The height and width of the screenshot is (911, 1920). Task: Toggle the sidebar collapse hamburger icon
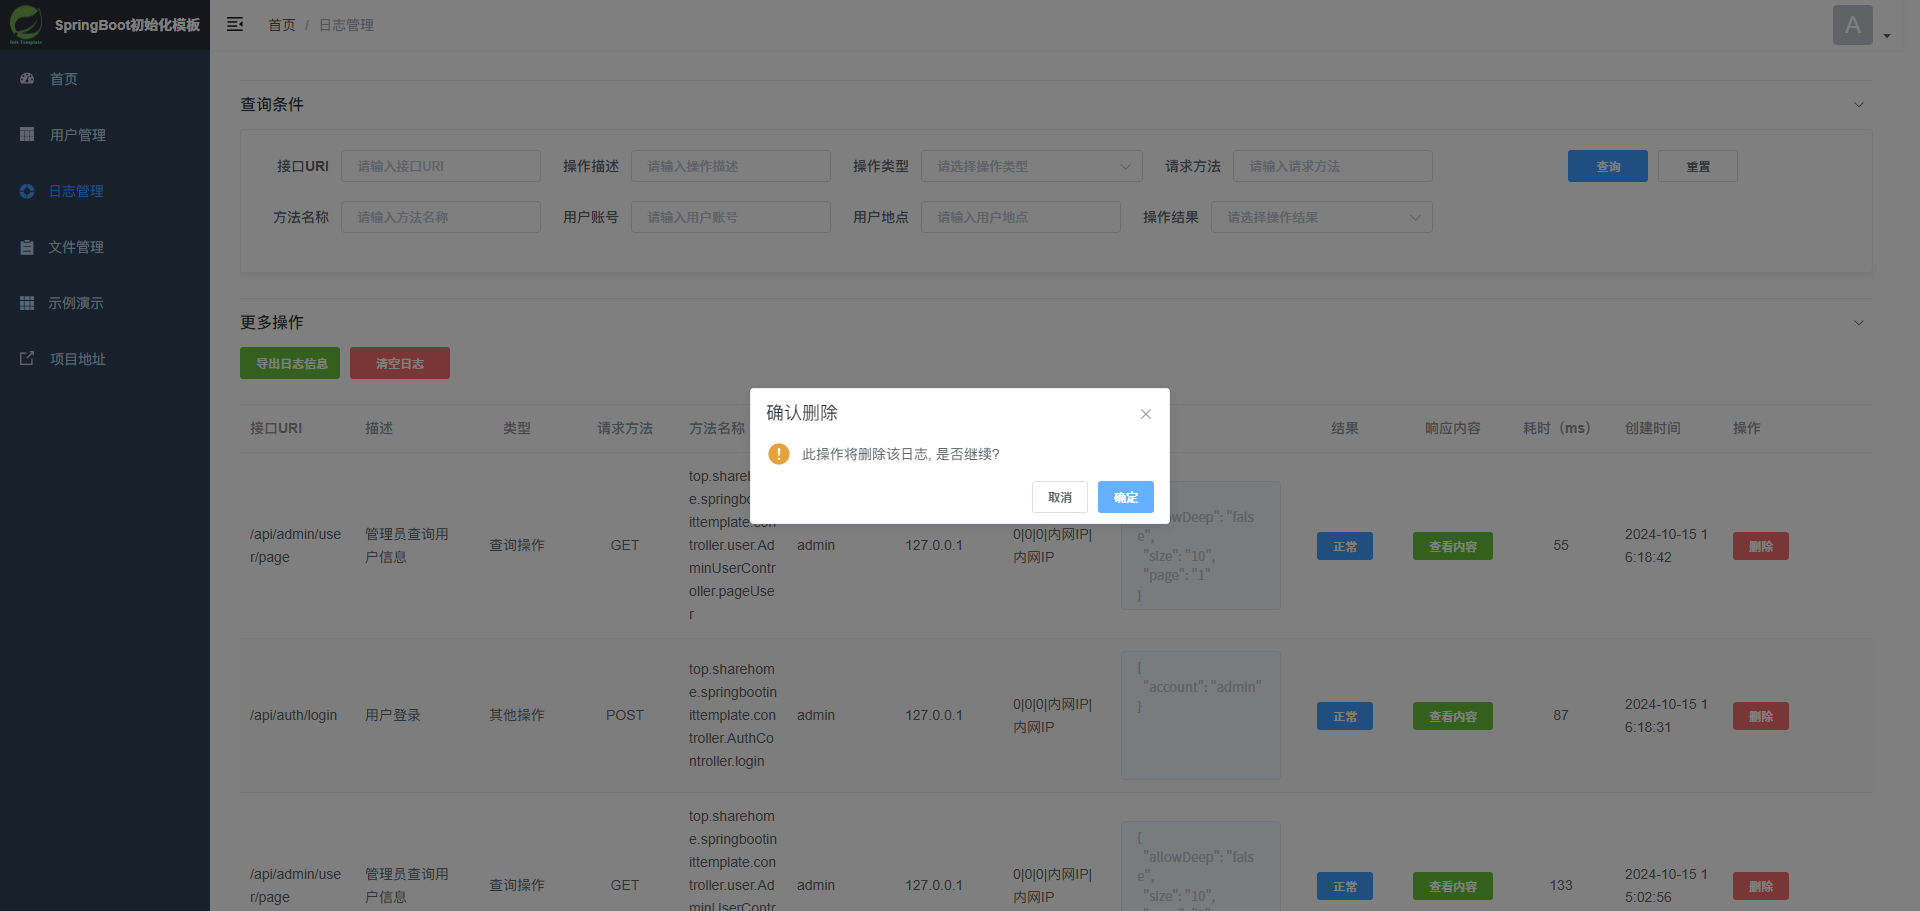coord(235,24)
